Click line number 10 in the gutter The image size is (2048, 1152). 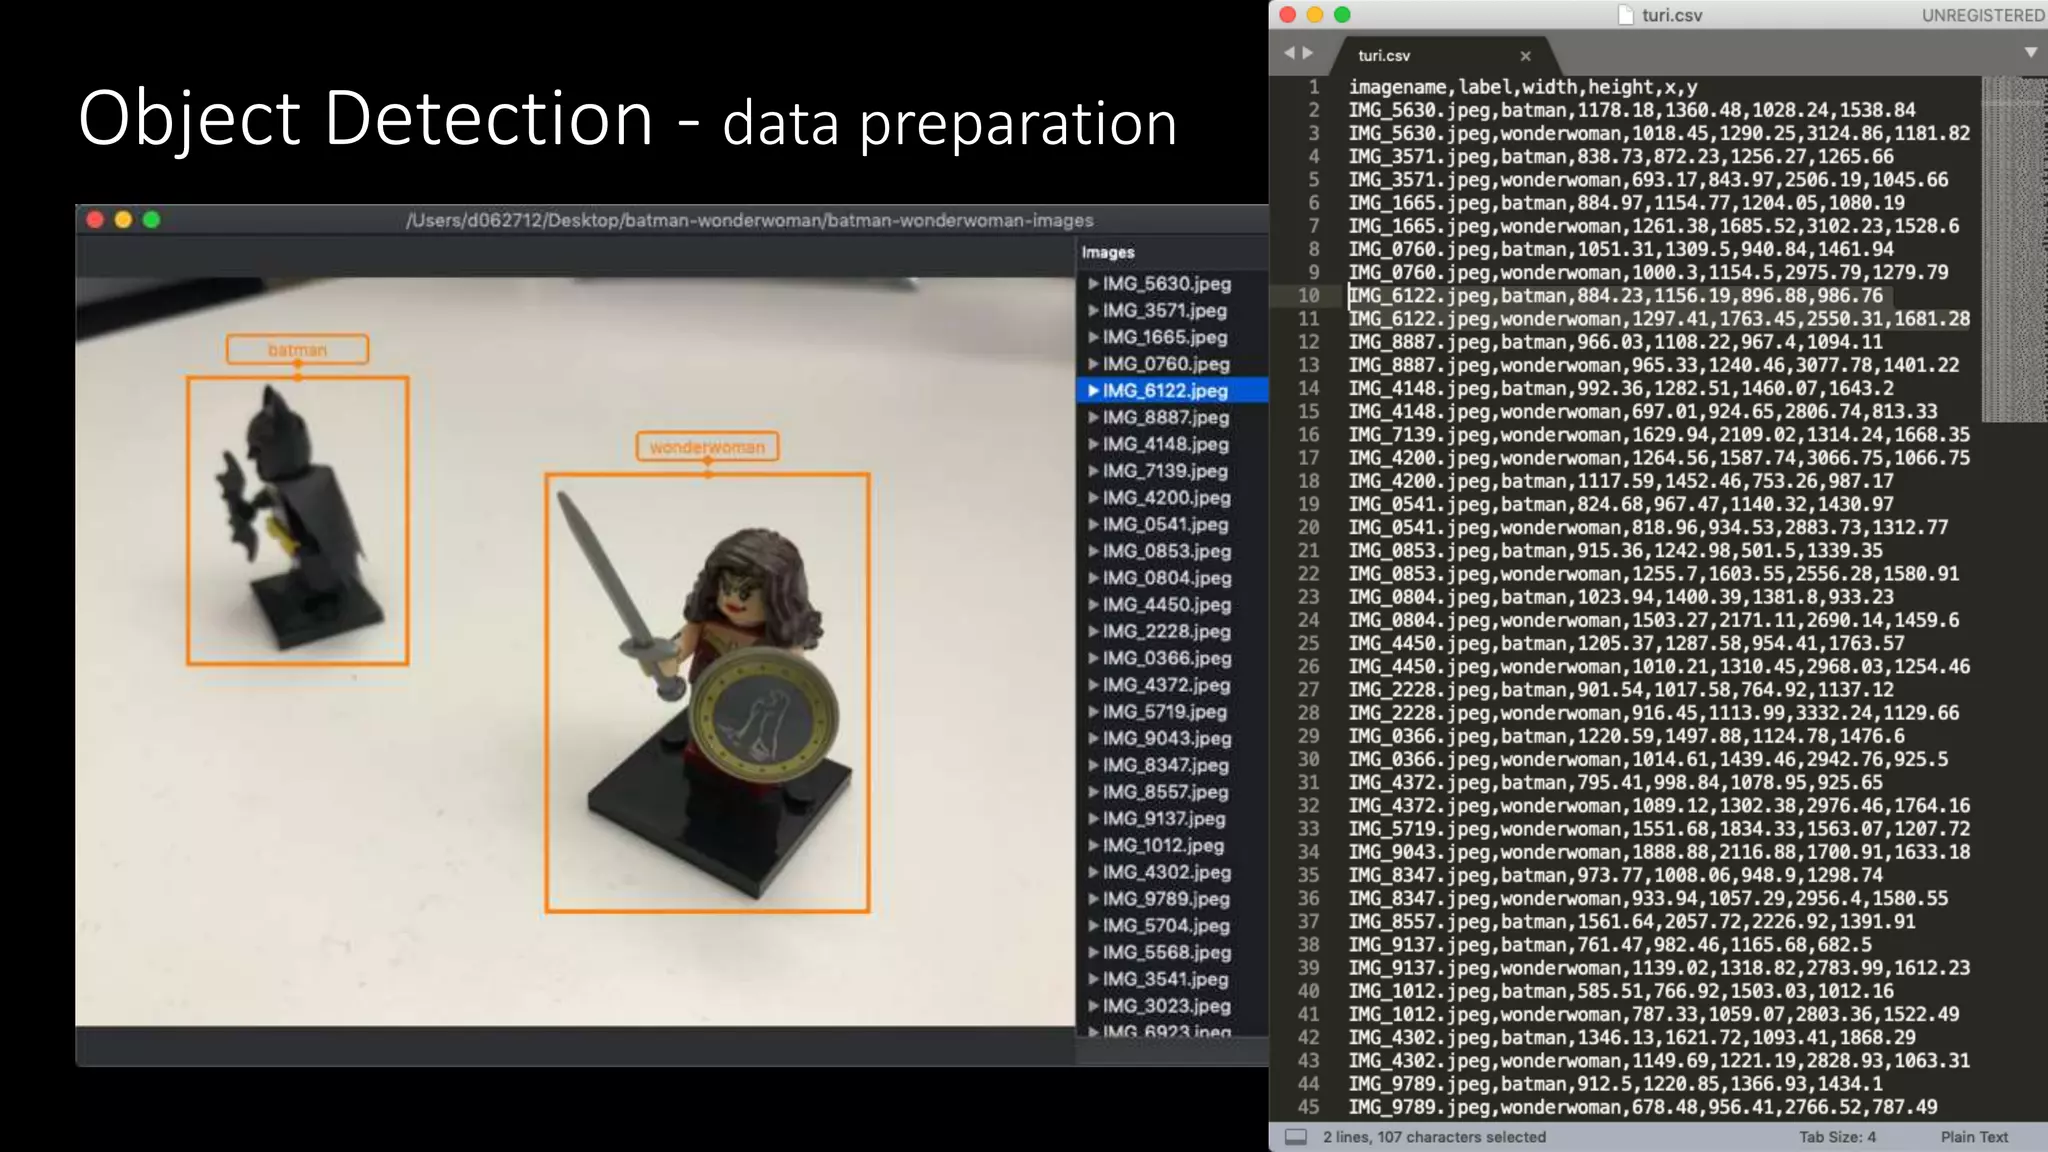pos(1308,296)
